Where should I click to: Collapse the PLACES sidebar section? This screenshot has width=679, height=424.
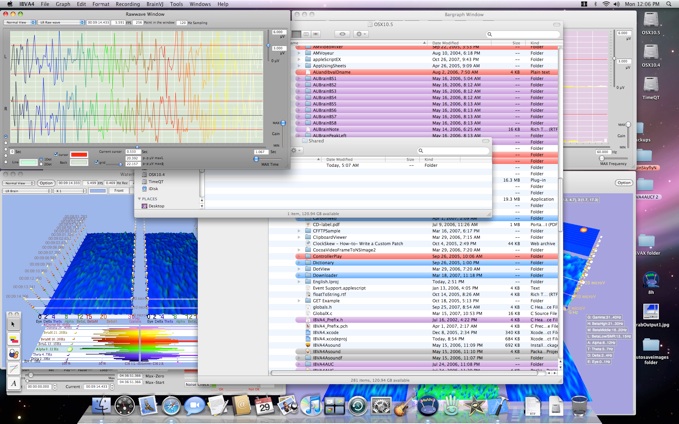click(x=140, y=199)
